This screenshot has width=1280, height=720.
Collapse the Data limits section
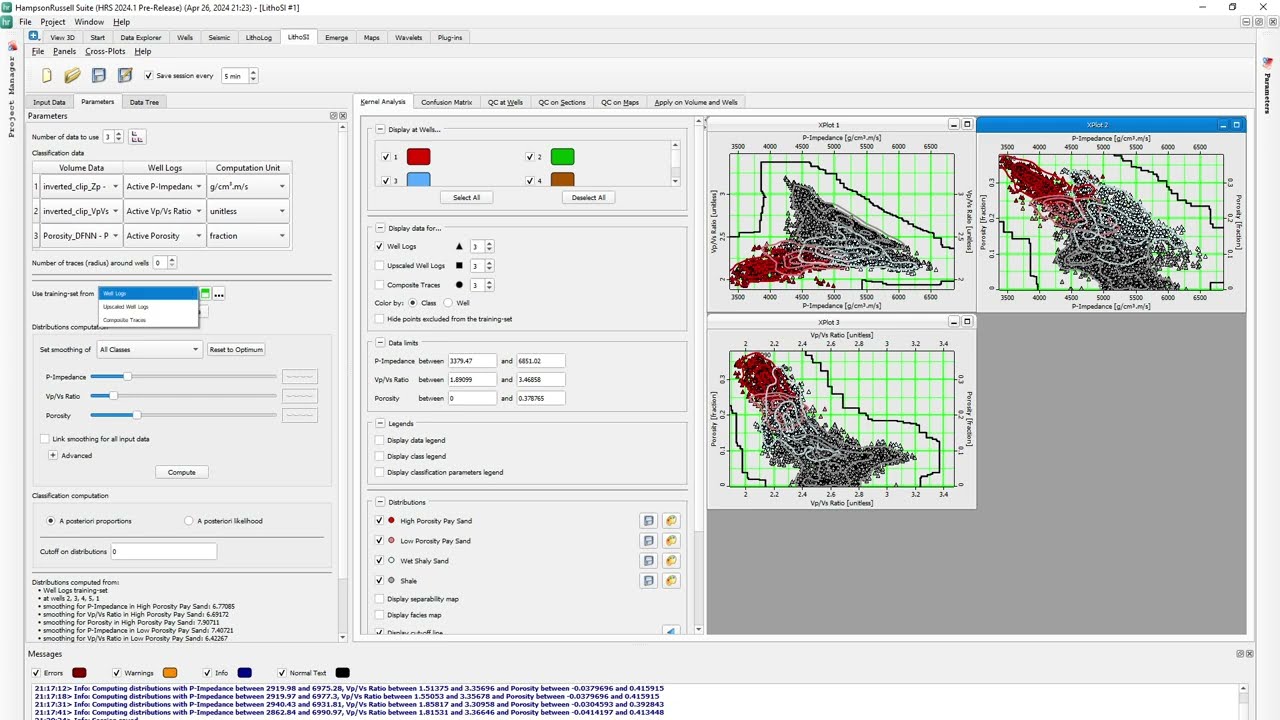381,343
